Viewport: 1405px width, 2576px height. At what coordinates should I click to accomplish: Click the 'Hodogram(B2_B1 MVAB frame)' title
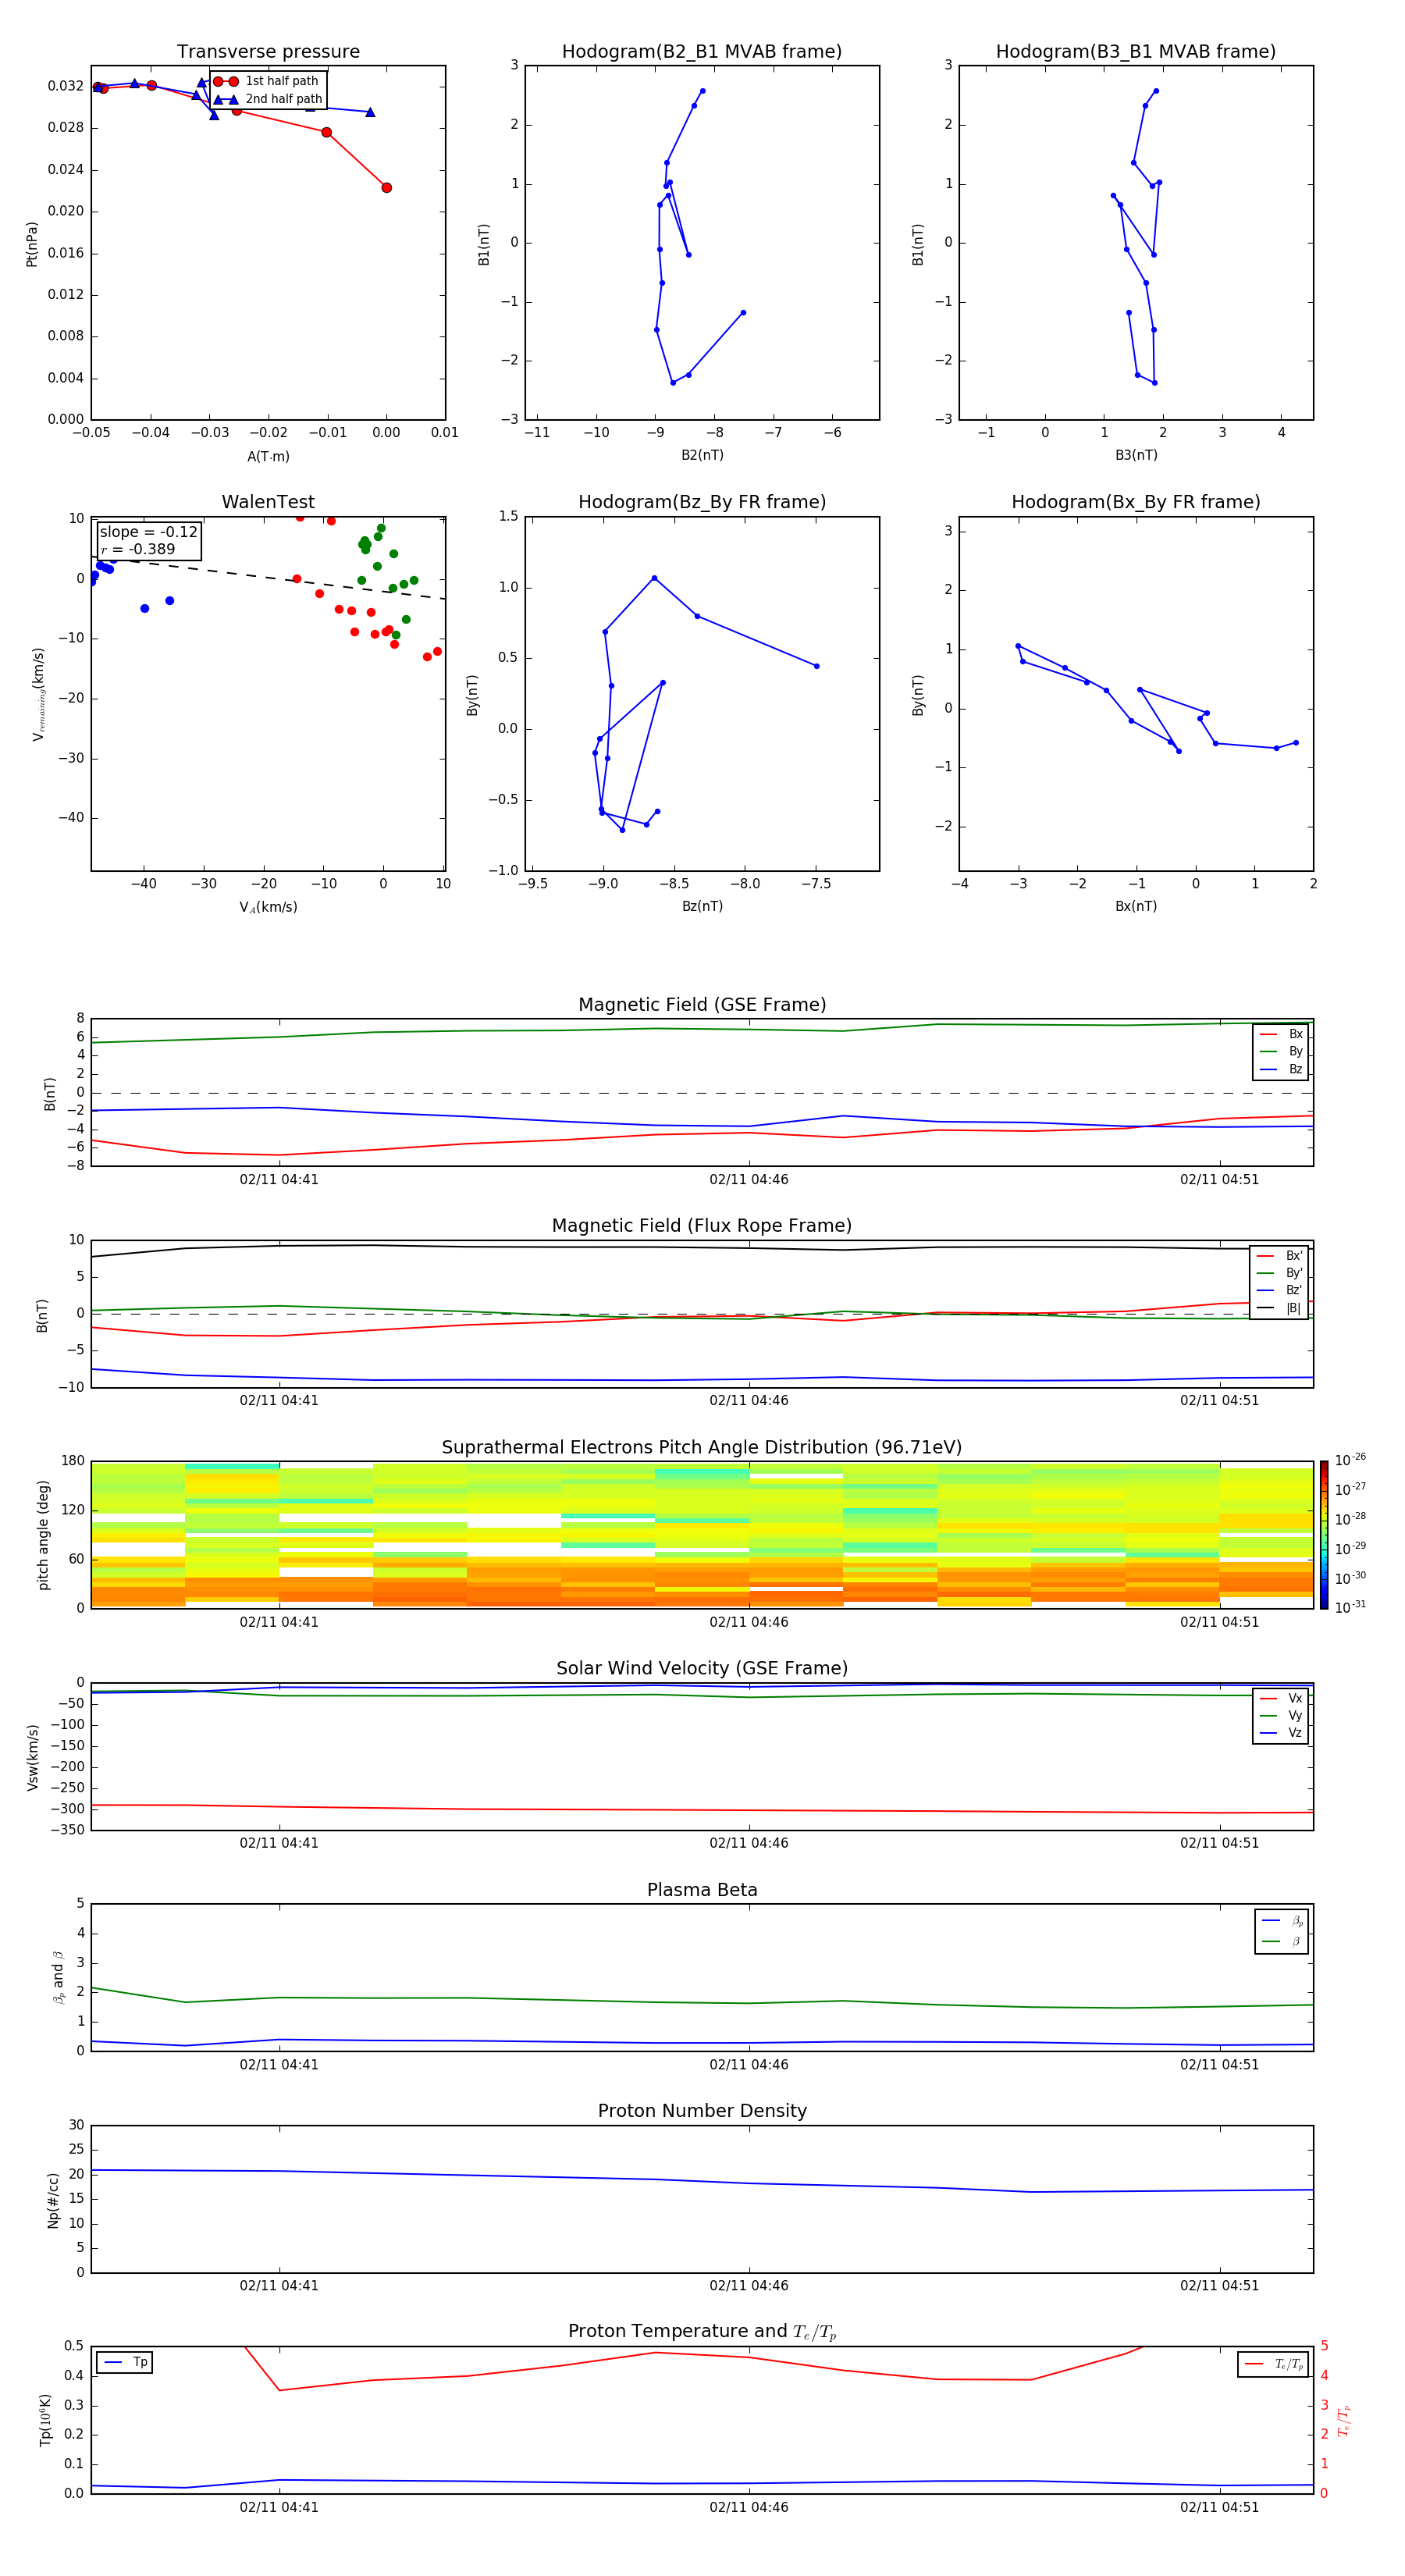click(702, 52)
